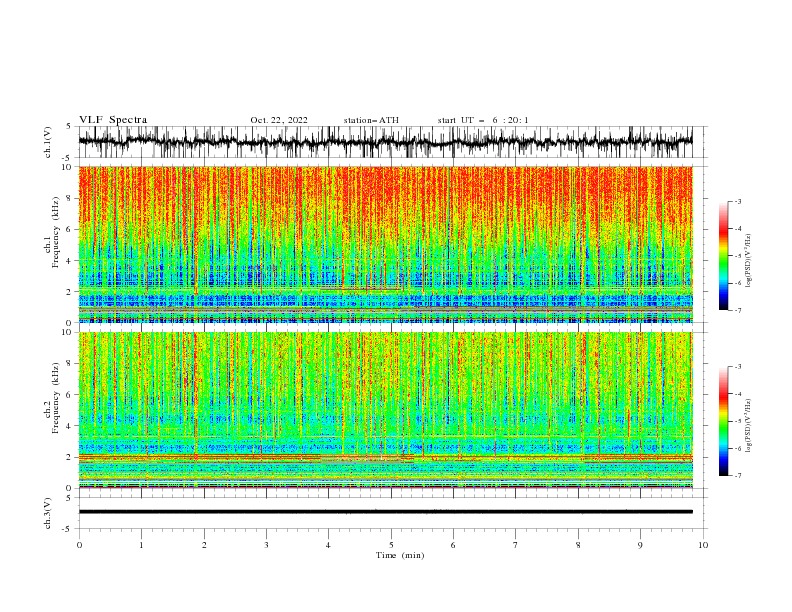Select the "start UT = 6 :20: 1" text
792x612 pixels.
tap(483, 120)
